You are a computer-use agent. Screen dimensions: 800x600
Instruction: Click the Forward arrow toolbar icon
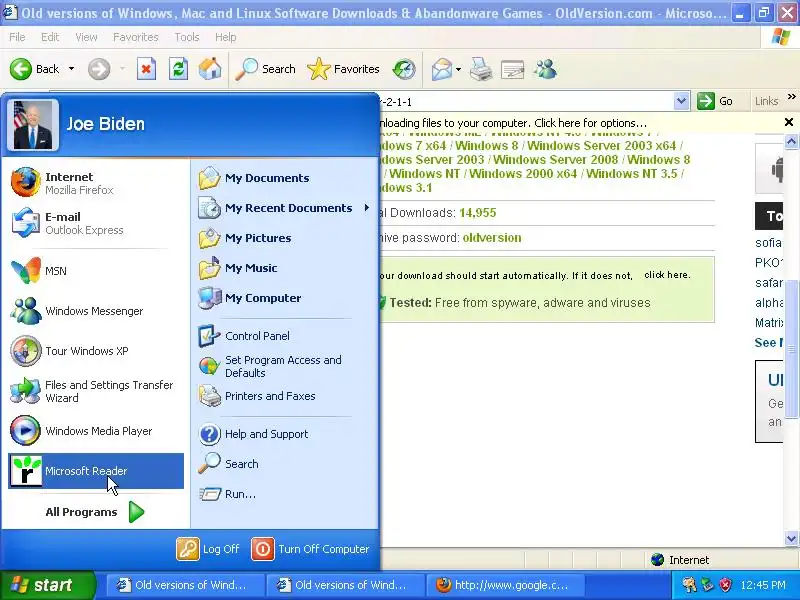(98, 69)
